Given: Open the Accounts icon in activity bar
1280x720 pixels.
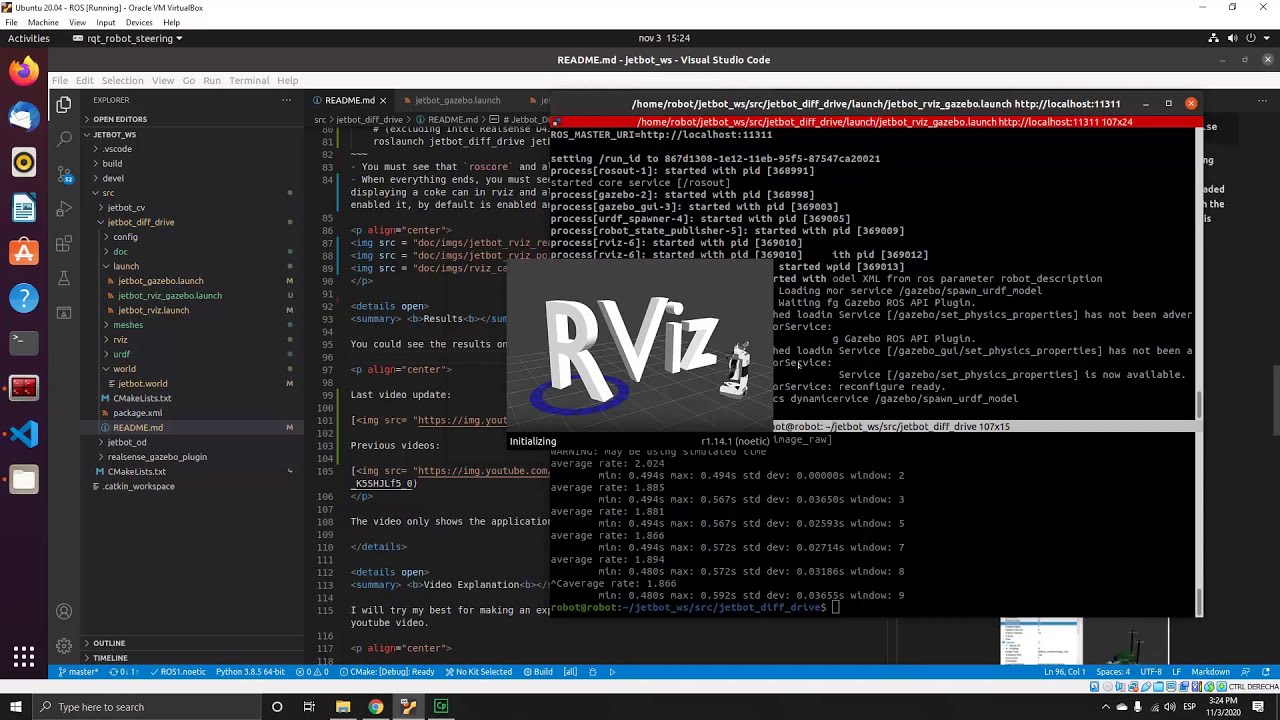Looking at the screenshot, I should 64,611.
